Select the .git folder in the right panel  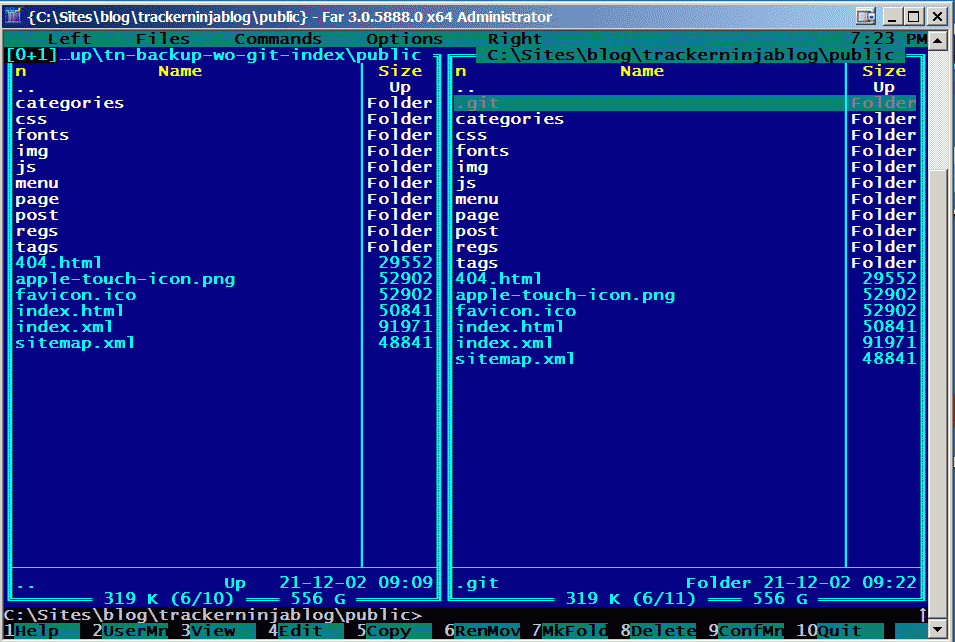click(x=685, y=103)
